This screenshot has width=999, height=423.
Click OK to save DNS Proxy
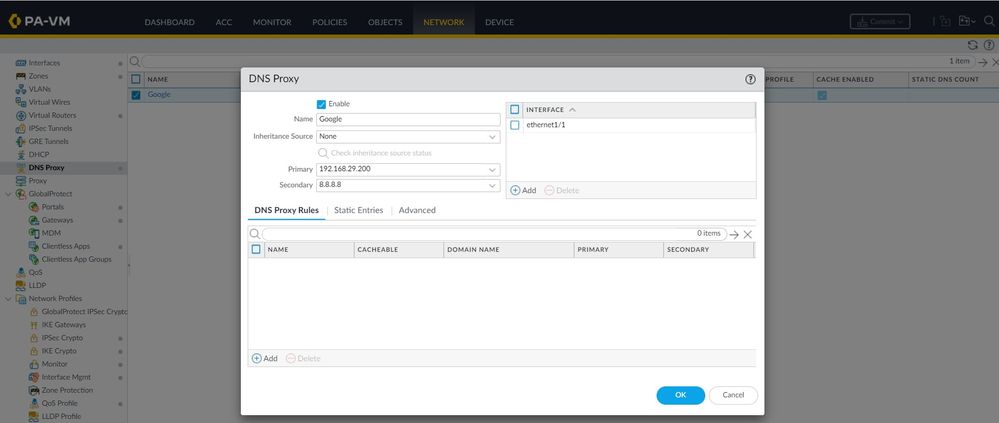coord(680,395)
